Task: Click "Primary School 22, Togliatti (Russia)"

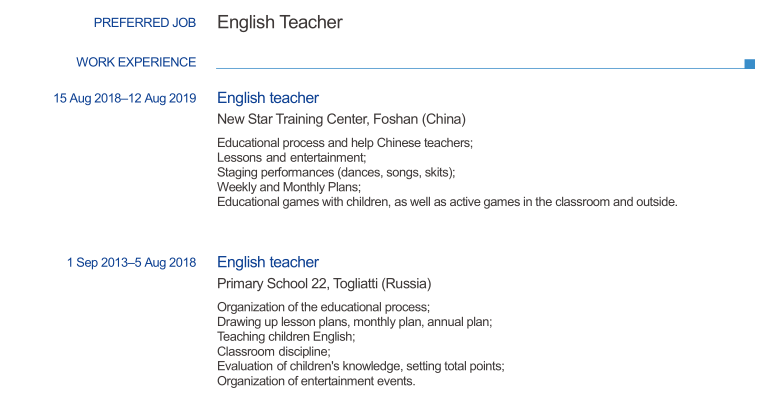Action: coord(324,283)
